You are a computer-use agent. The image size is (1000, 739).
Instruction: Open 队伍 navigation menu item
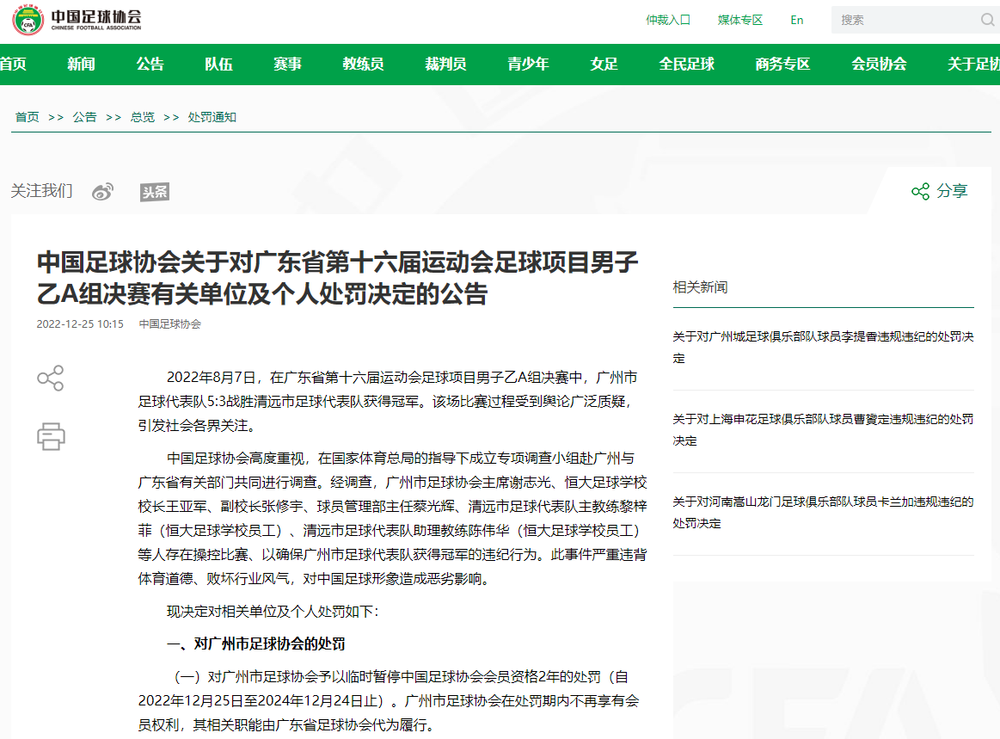pyautogui.click(x=219, y=64)
